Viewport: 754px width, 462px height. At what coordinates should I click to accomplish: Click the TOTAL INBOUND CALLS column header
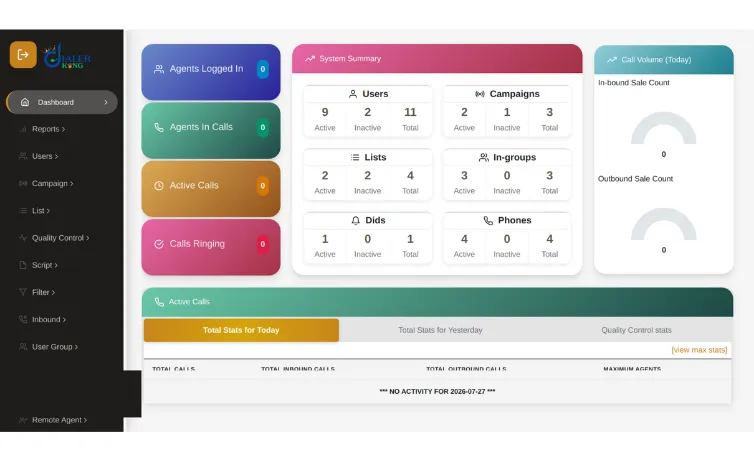pos(298,369)
